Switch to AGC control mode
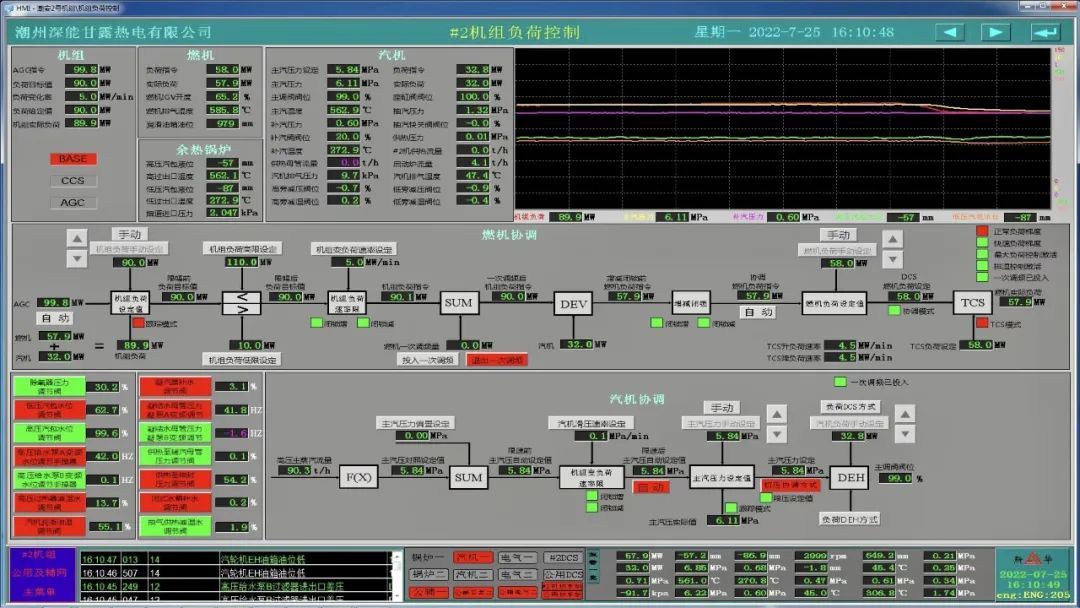Image resolution: width=1080 pixels, height=608 pixels. (x=73, y=203)
